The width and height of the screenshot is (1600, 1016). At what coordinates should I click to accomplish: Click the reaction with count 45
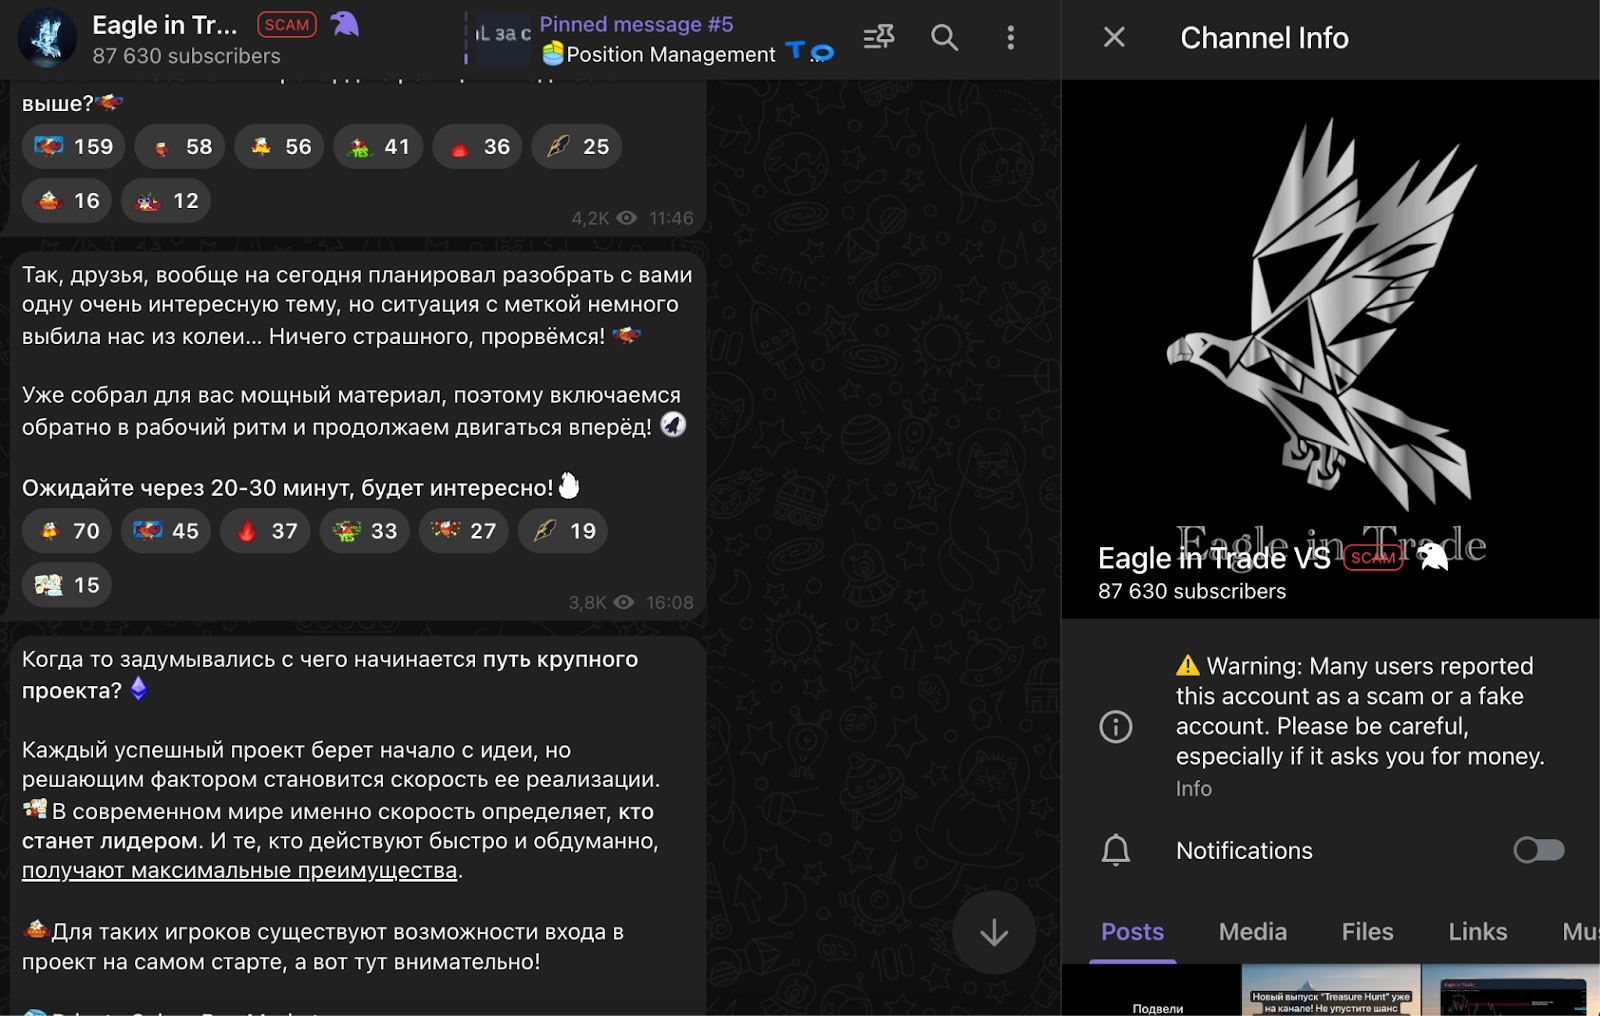166,531
